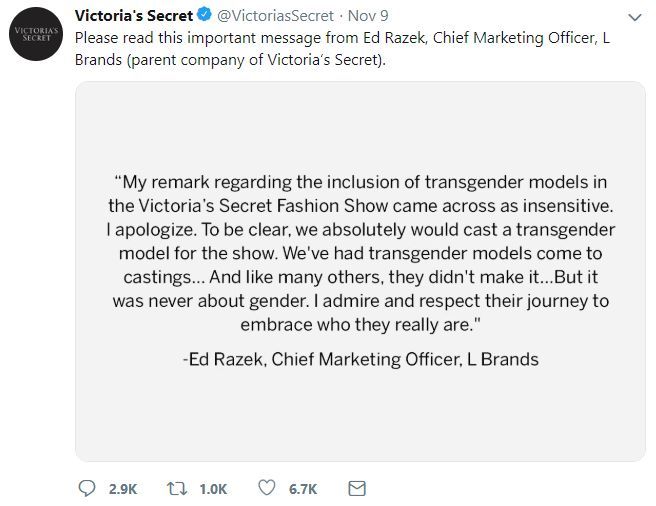Viewport: 656px width, 506px height.
Task: Like the tweet with the heart icon
Action: [268, 488]
